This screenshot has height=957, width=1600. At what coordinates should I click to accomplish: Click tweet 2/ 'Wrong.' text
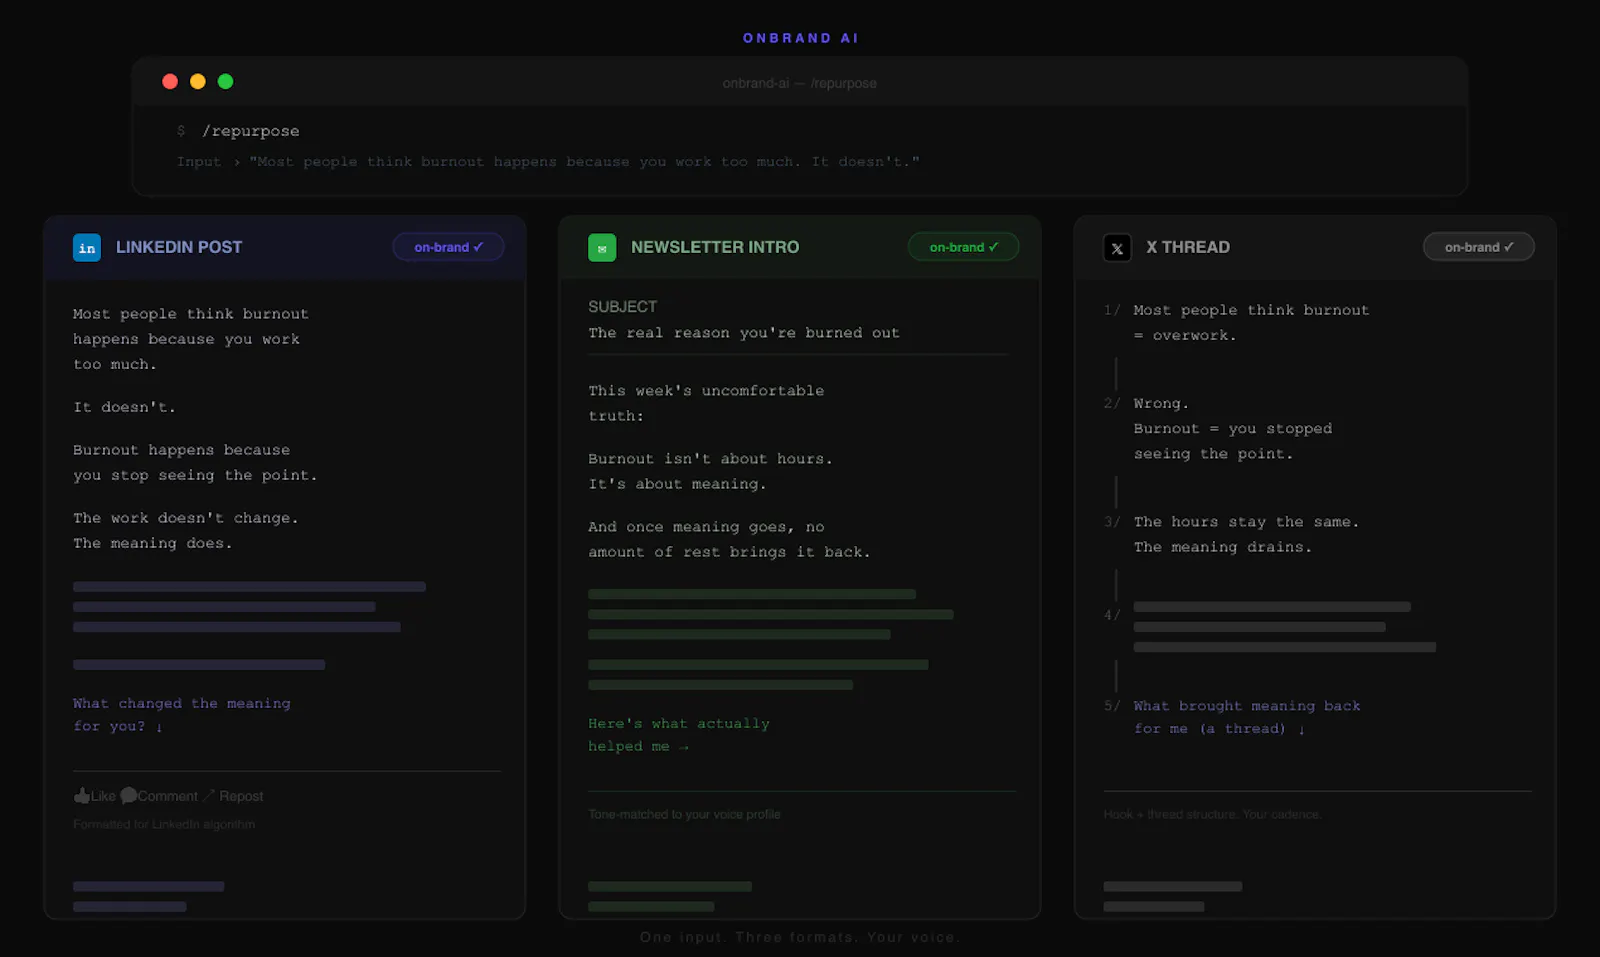pos(1161,403)
